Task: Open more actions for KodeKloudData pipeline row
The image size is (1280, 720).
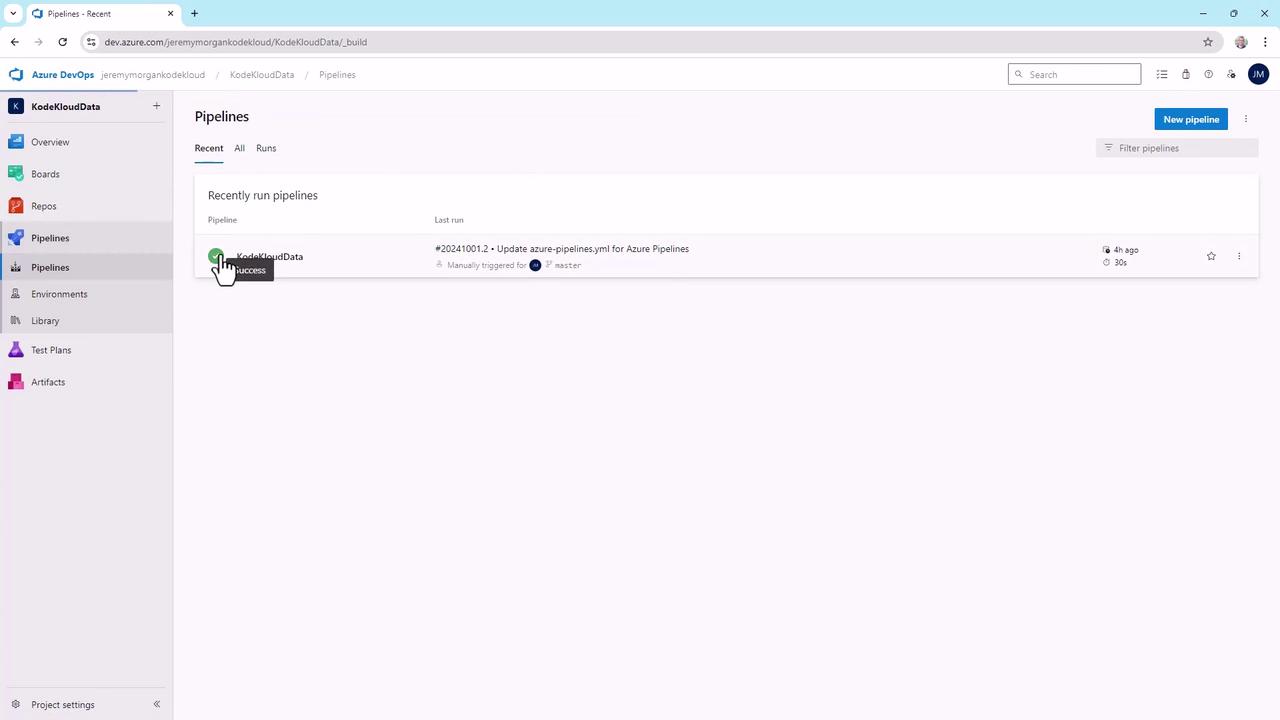Action: 1239,257
